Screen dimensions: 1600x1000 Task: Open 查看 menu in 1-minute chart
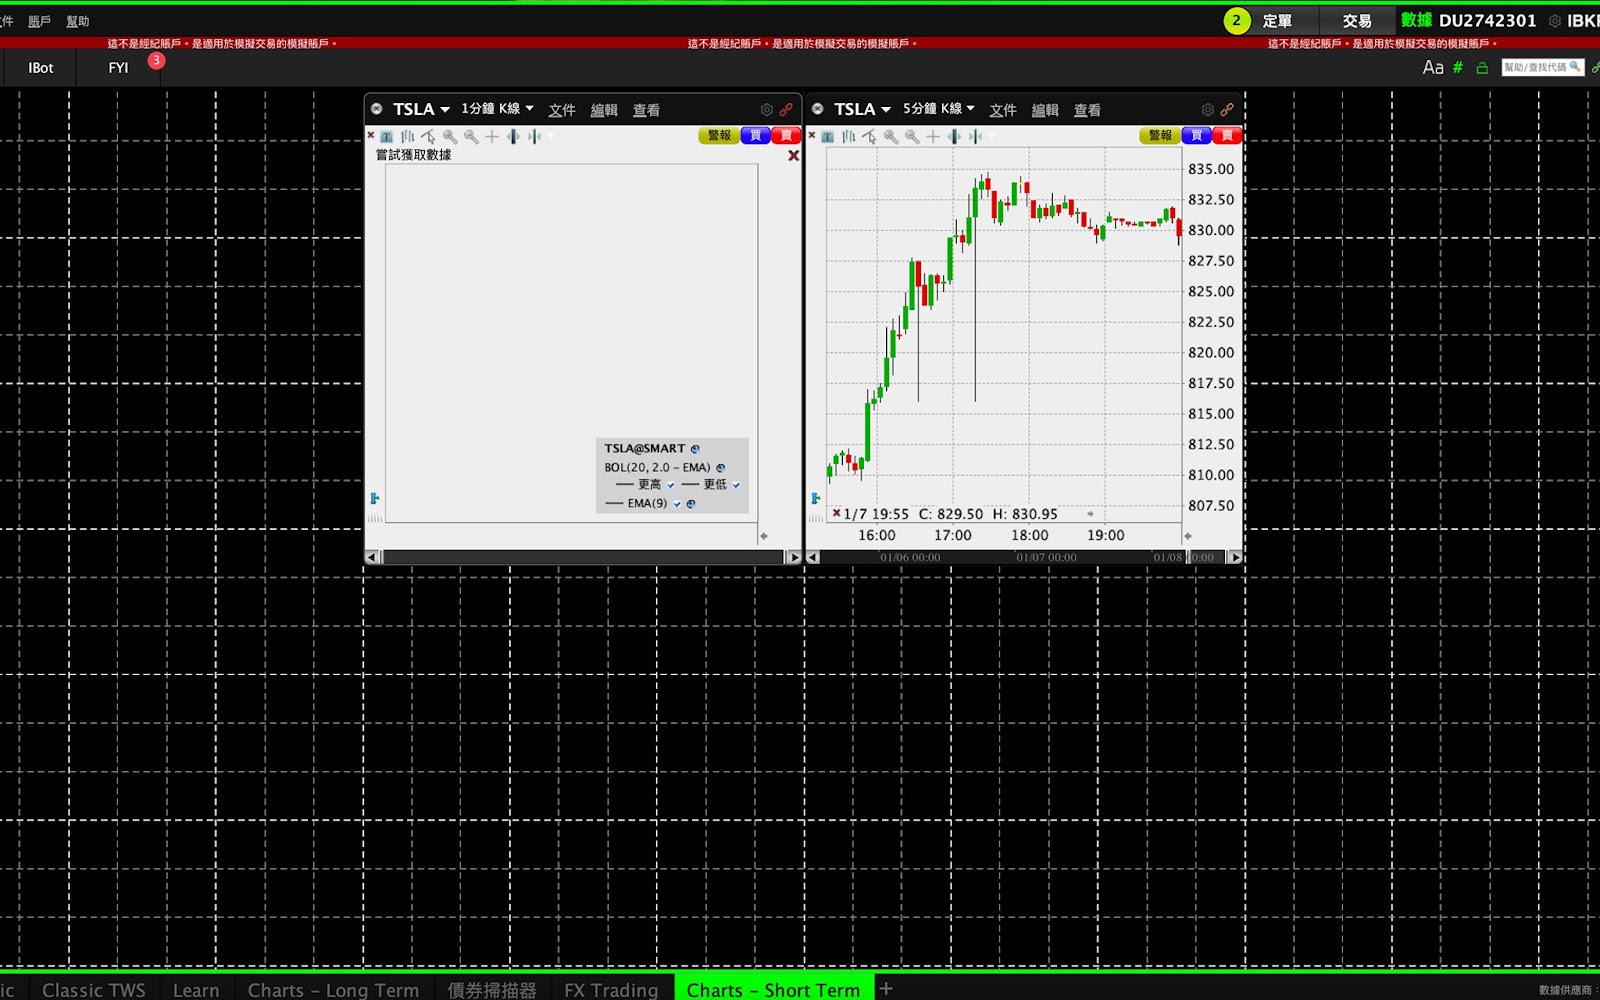(646, 110)
